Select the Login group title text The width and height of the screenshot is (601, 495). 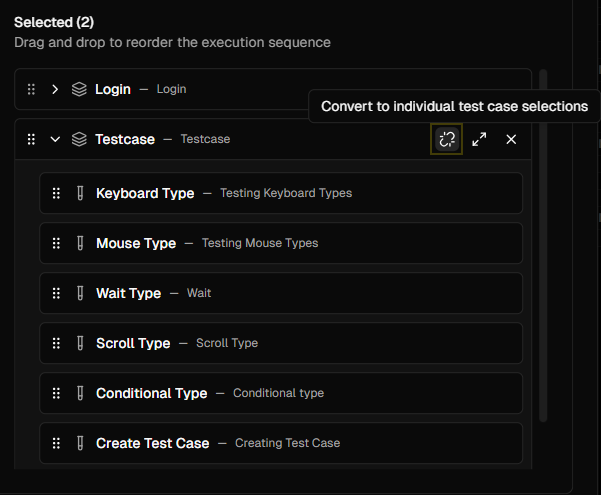(113, 89)
